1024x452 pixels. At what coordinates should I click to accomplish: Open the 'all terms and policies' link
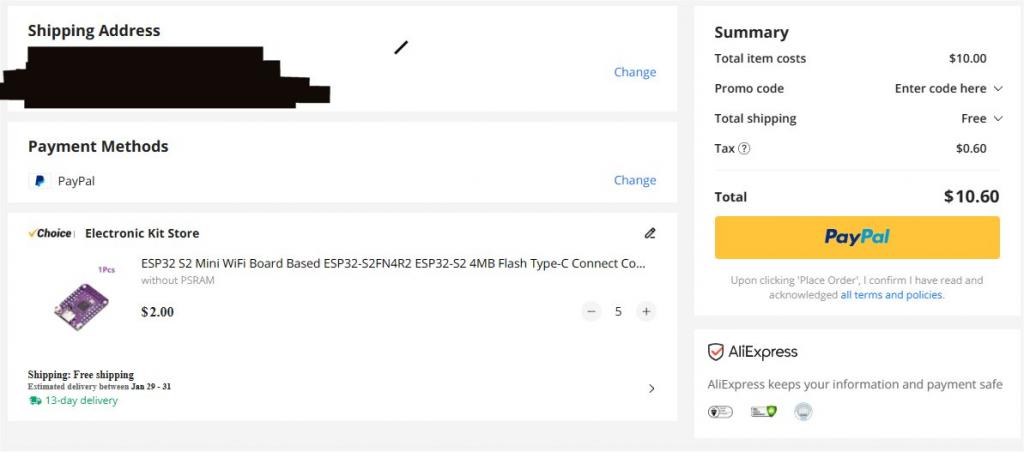(x=891, y=295)
